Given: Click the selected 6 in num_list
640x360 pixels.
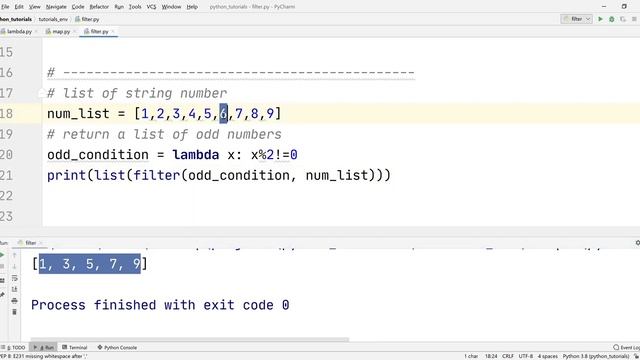Looking at the screenshot, I should 223,113.
